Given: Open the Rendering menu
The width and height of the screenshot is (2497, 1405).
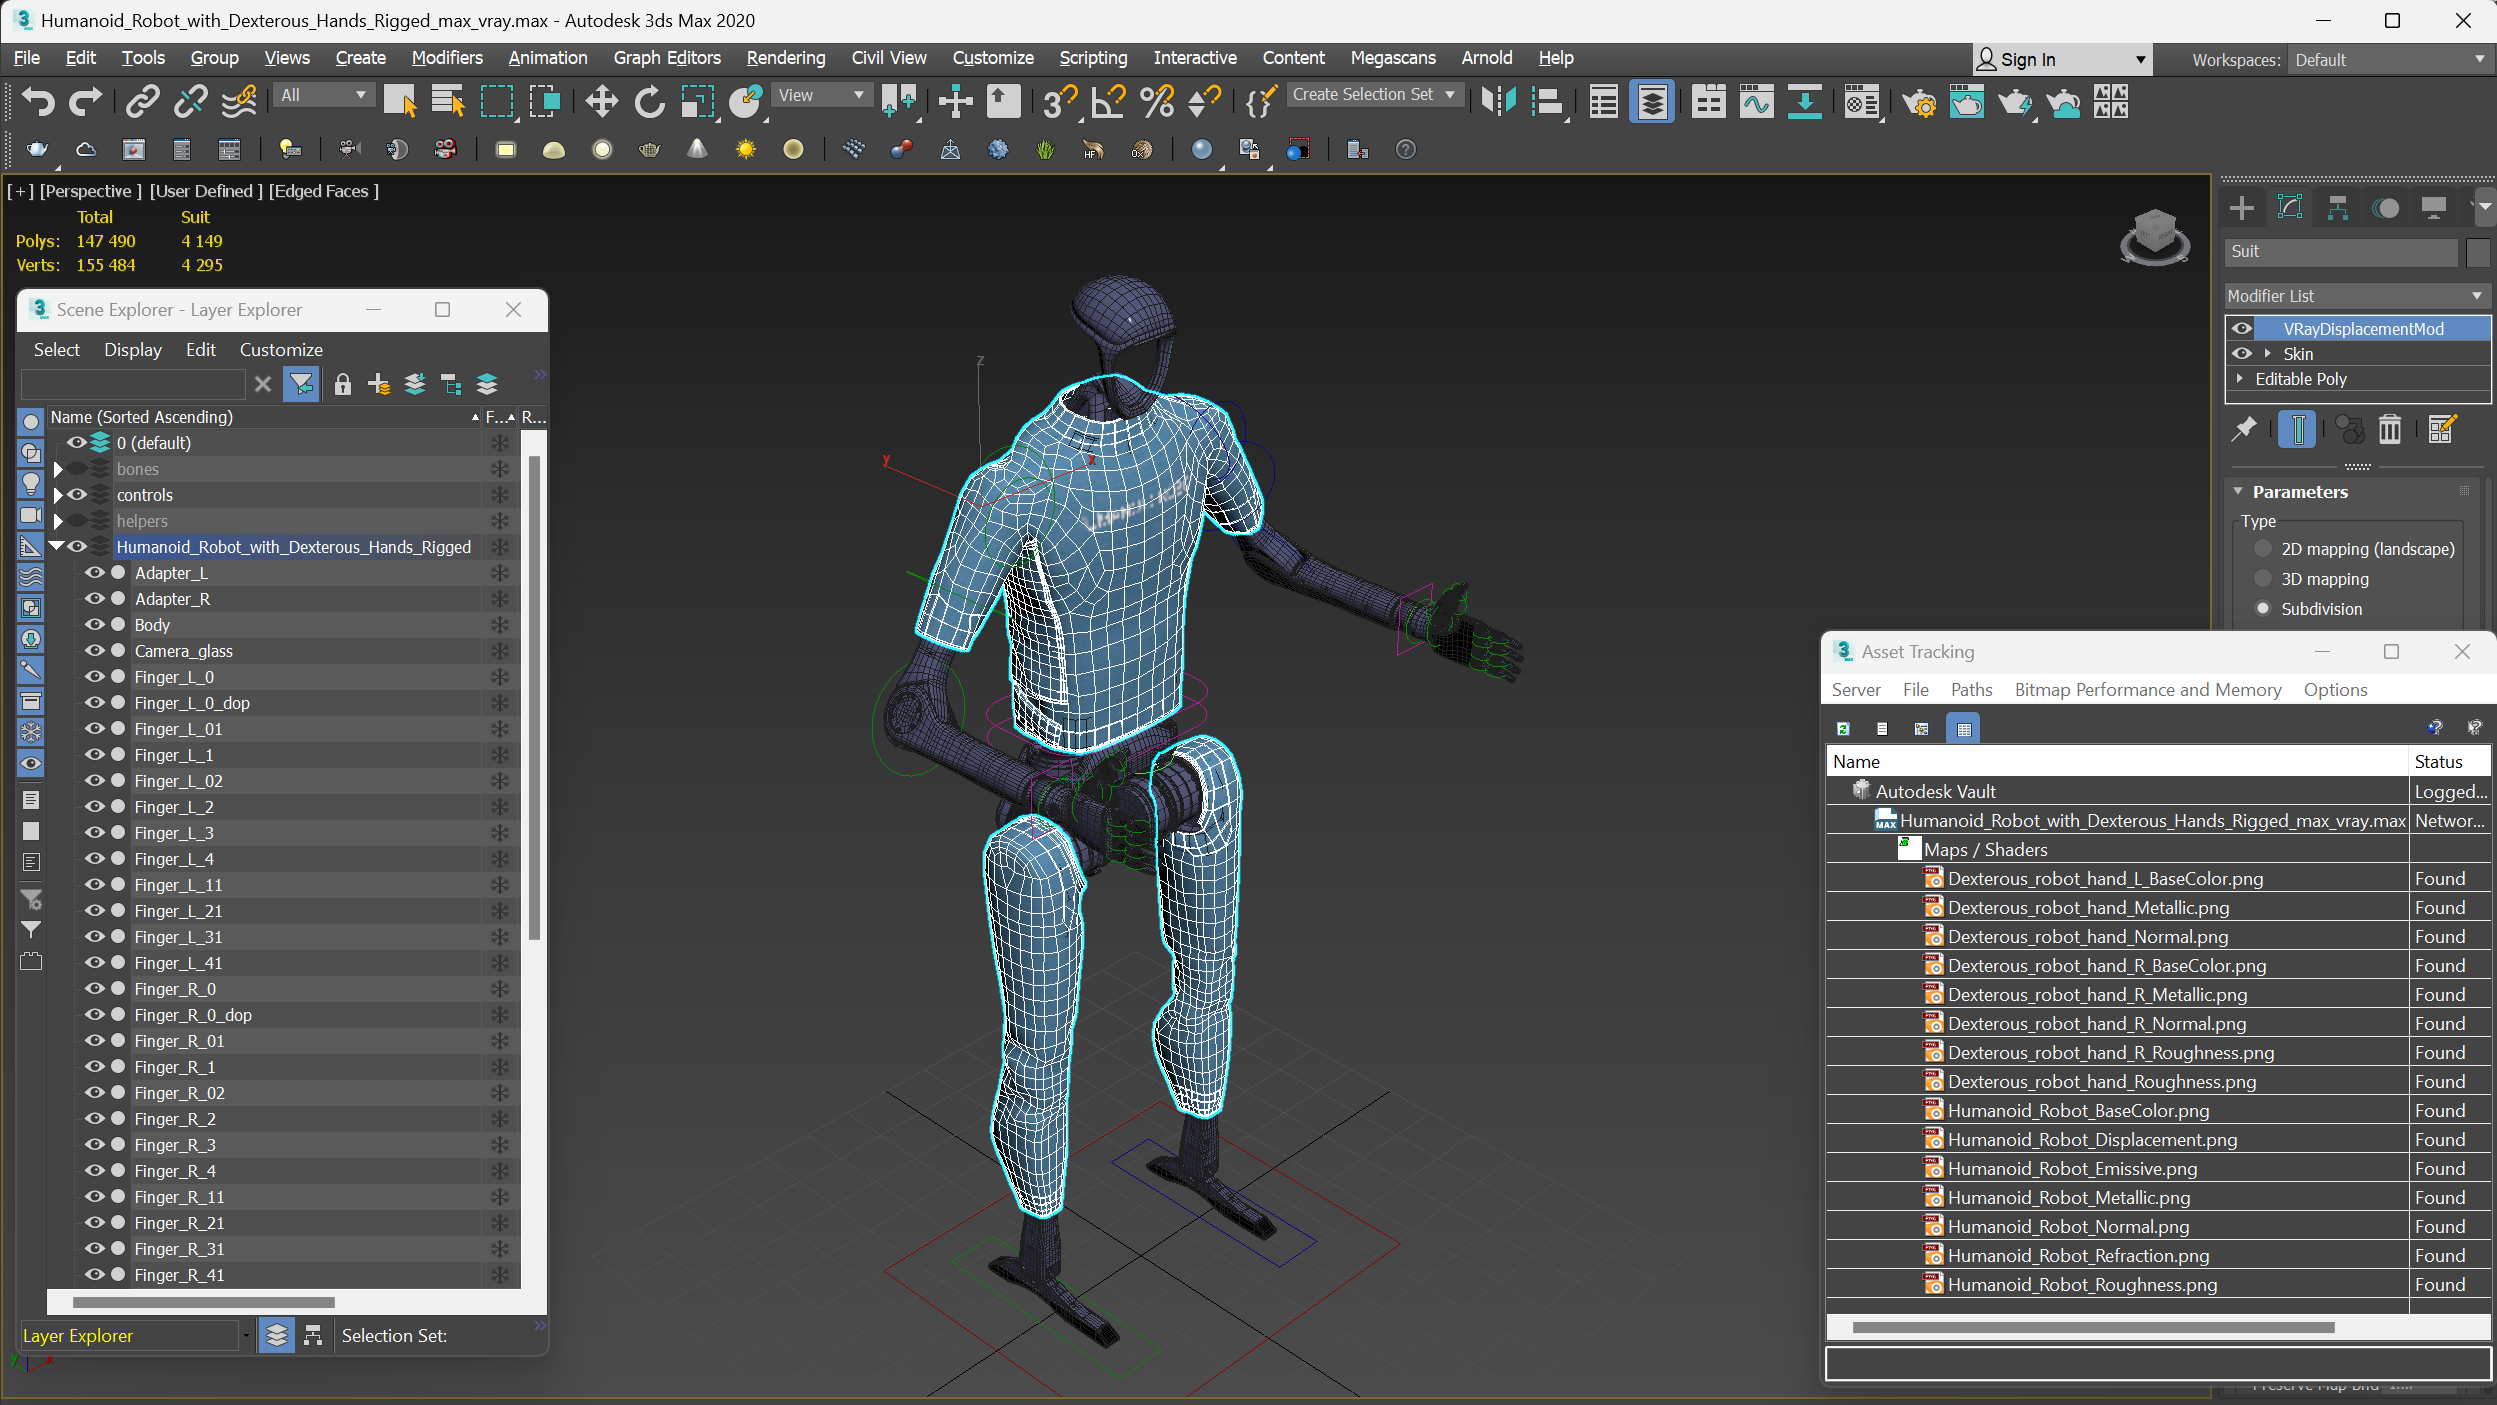Looking at the screenshot, I should (x=785, y=57).
